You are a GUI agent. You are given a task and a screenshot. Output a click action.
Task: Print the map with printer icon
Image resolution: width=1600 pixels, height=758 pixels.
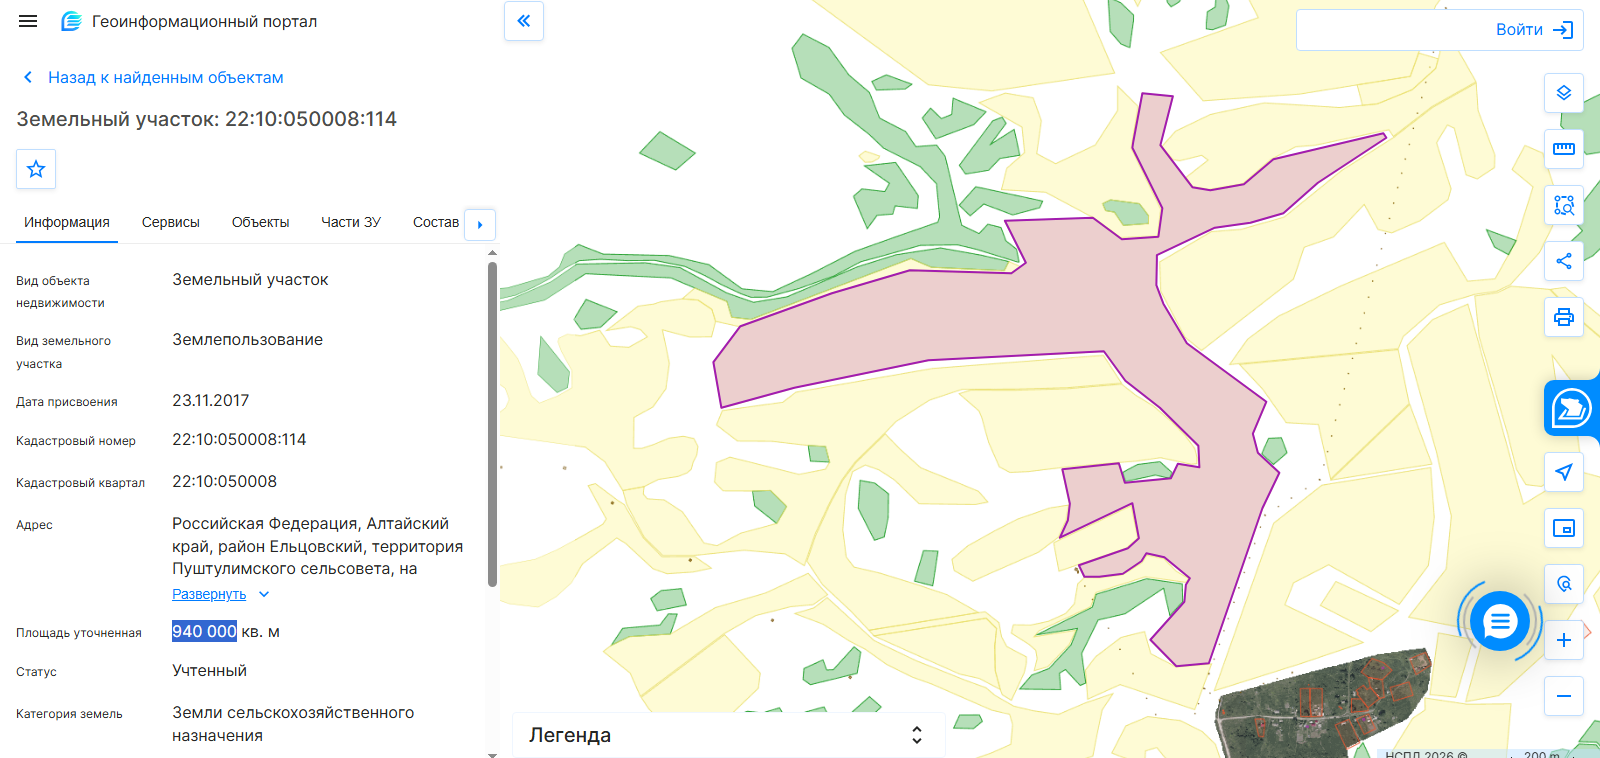point(1564,317)
